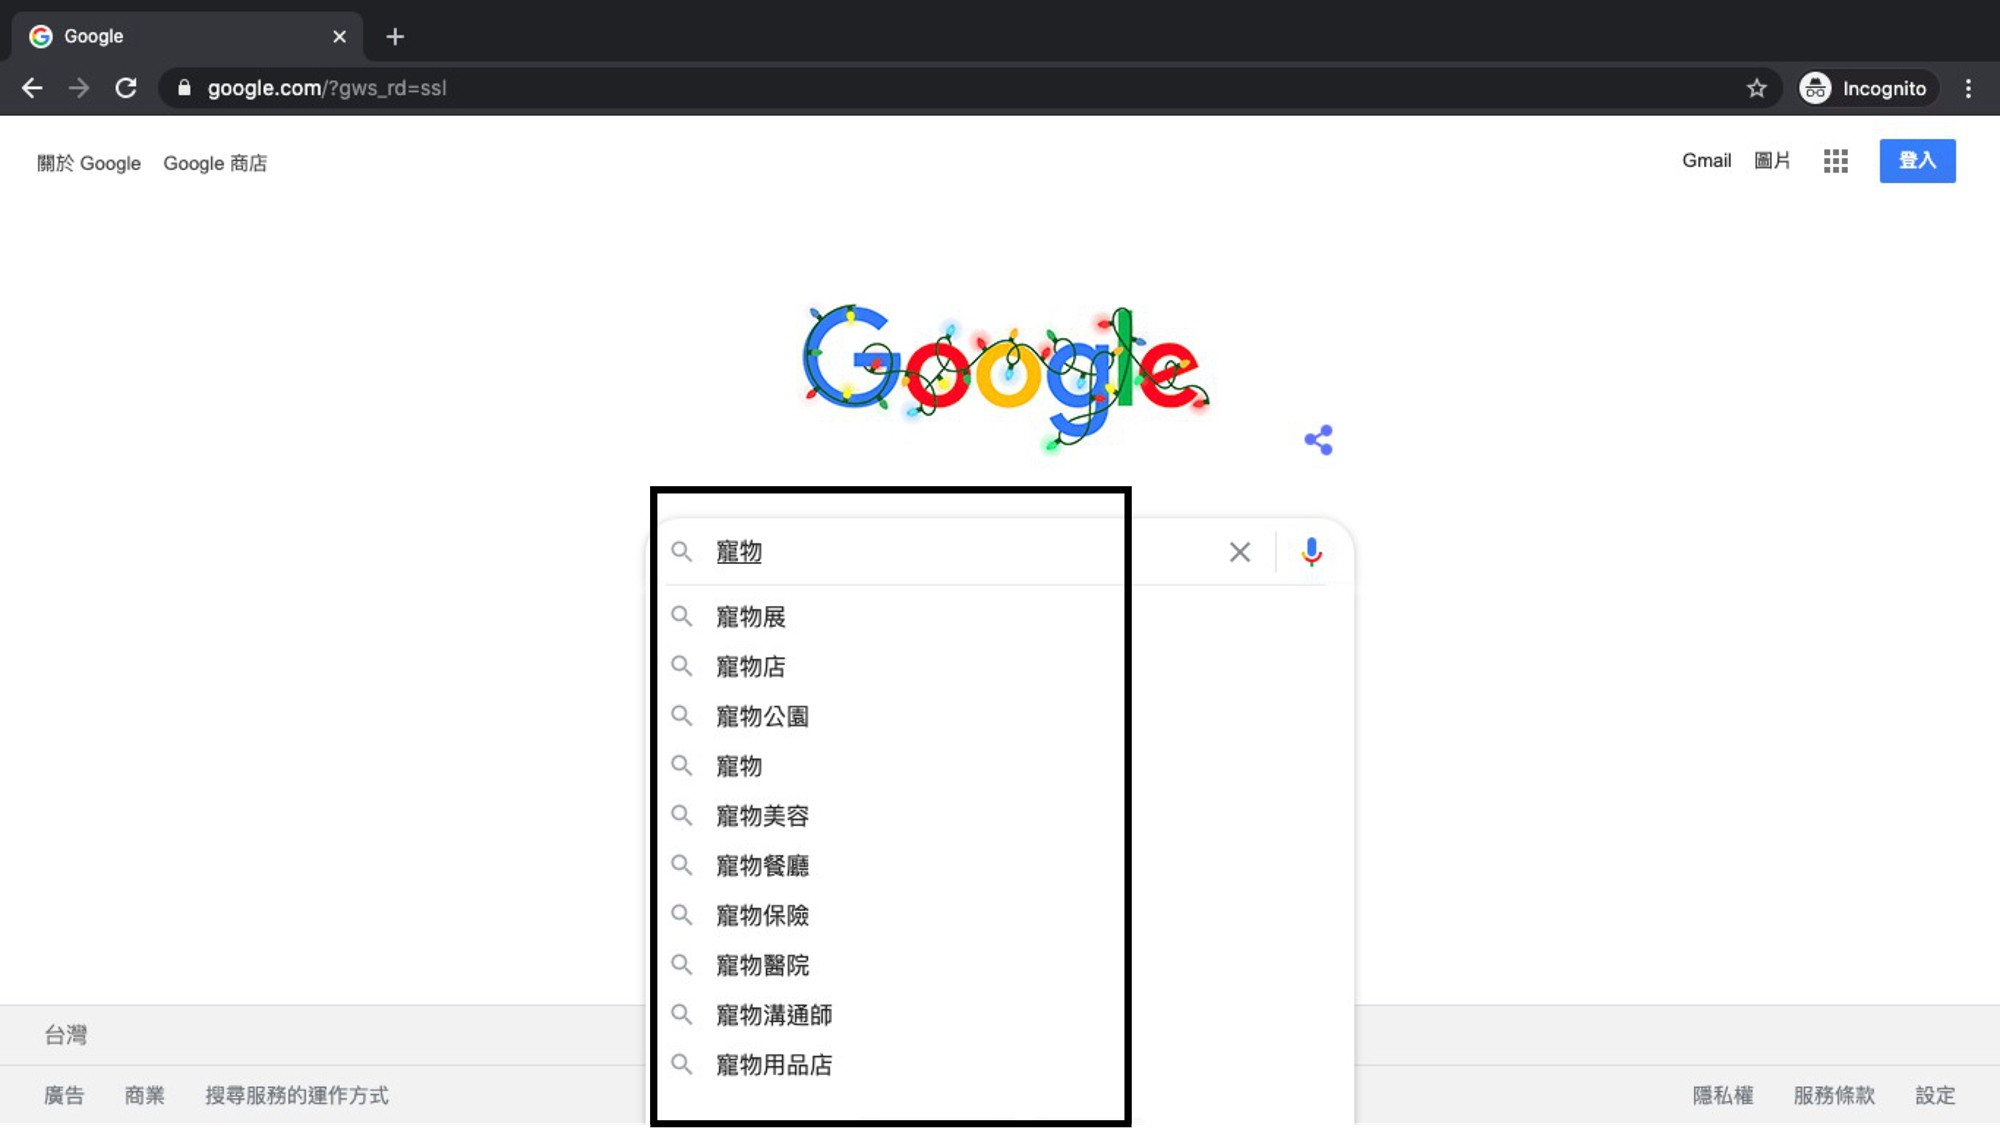Screen dimensions: 2000x1129
Task: Open the 圖片 images link
Action: pos(1772,161)
